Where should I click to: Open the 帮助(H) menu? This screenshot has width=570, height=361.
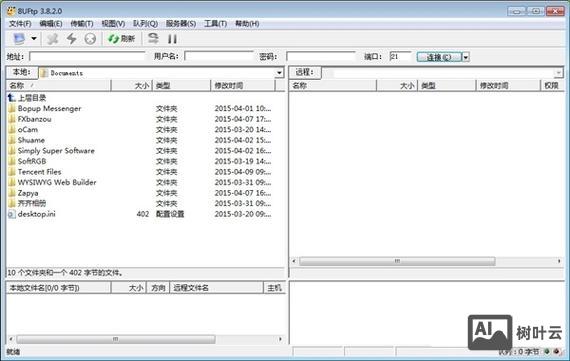pyautogui.click(x=247, y=24)
